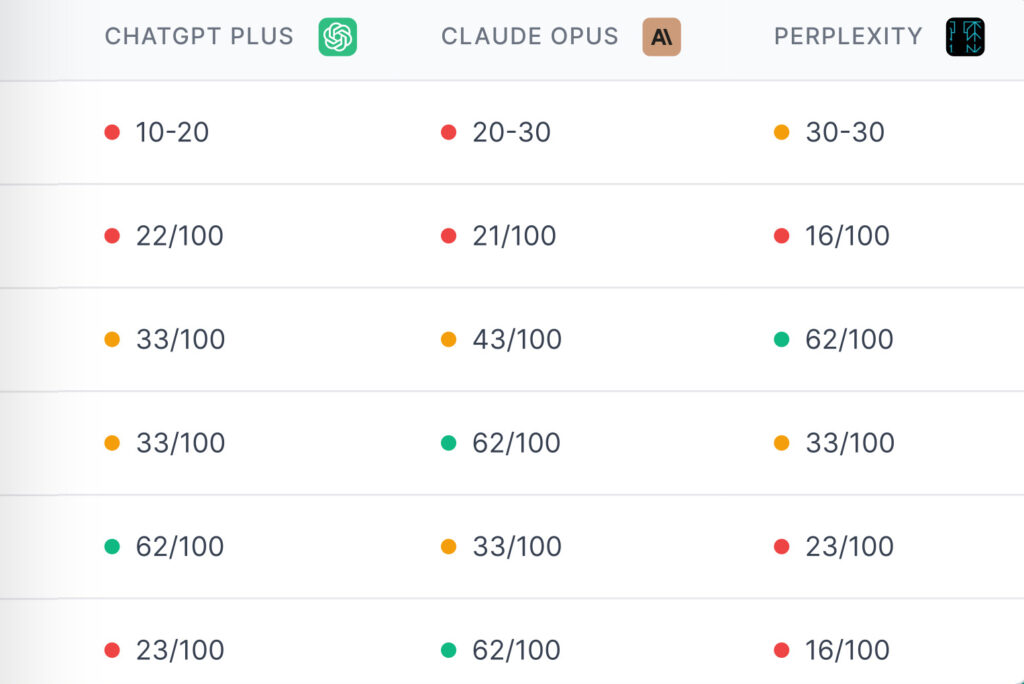
Task: Click the 22/100 score under ChatGPT Plus
Action: point(180,236)
